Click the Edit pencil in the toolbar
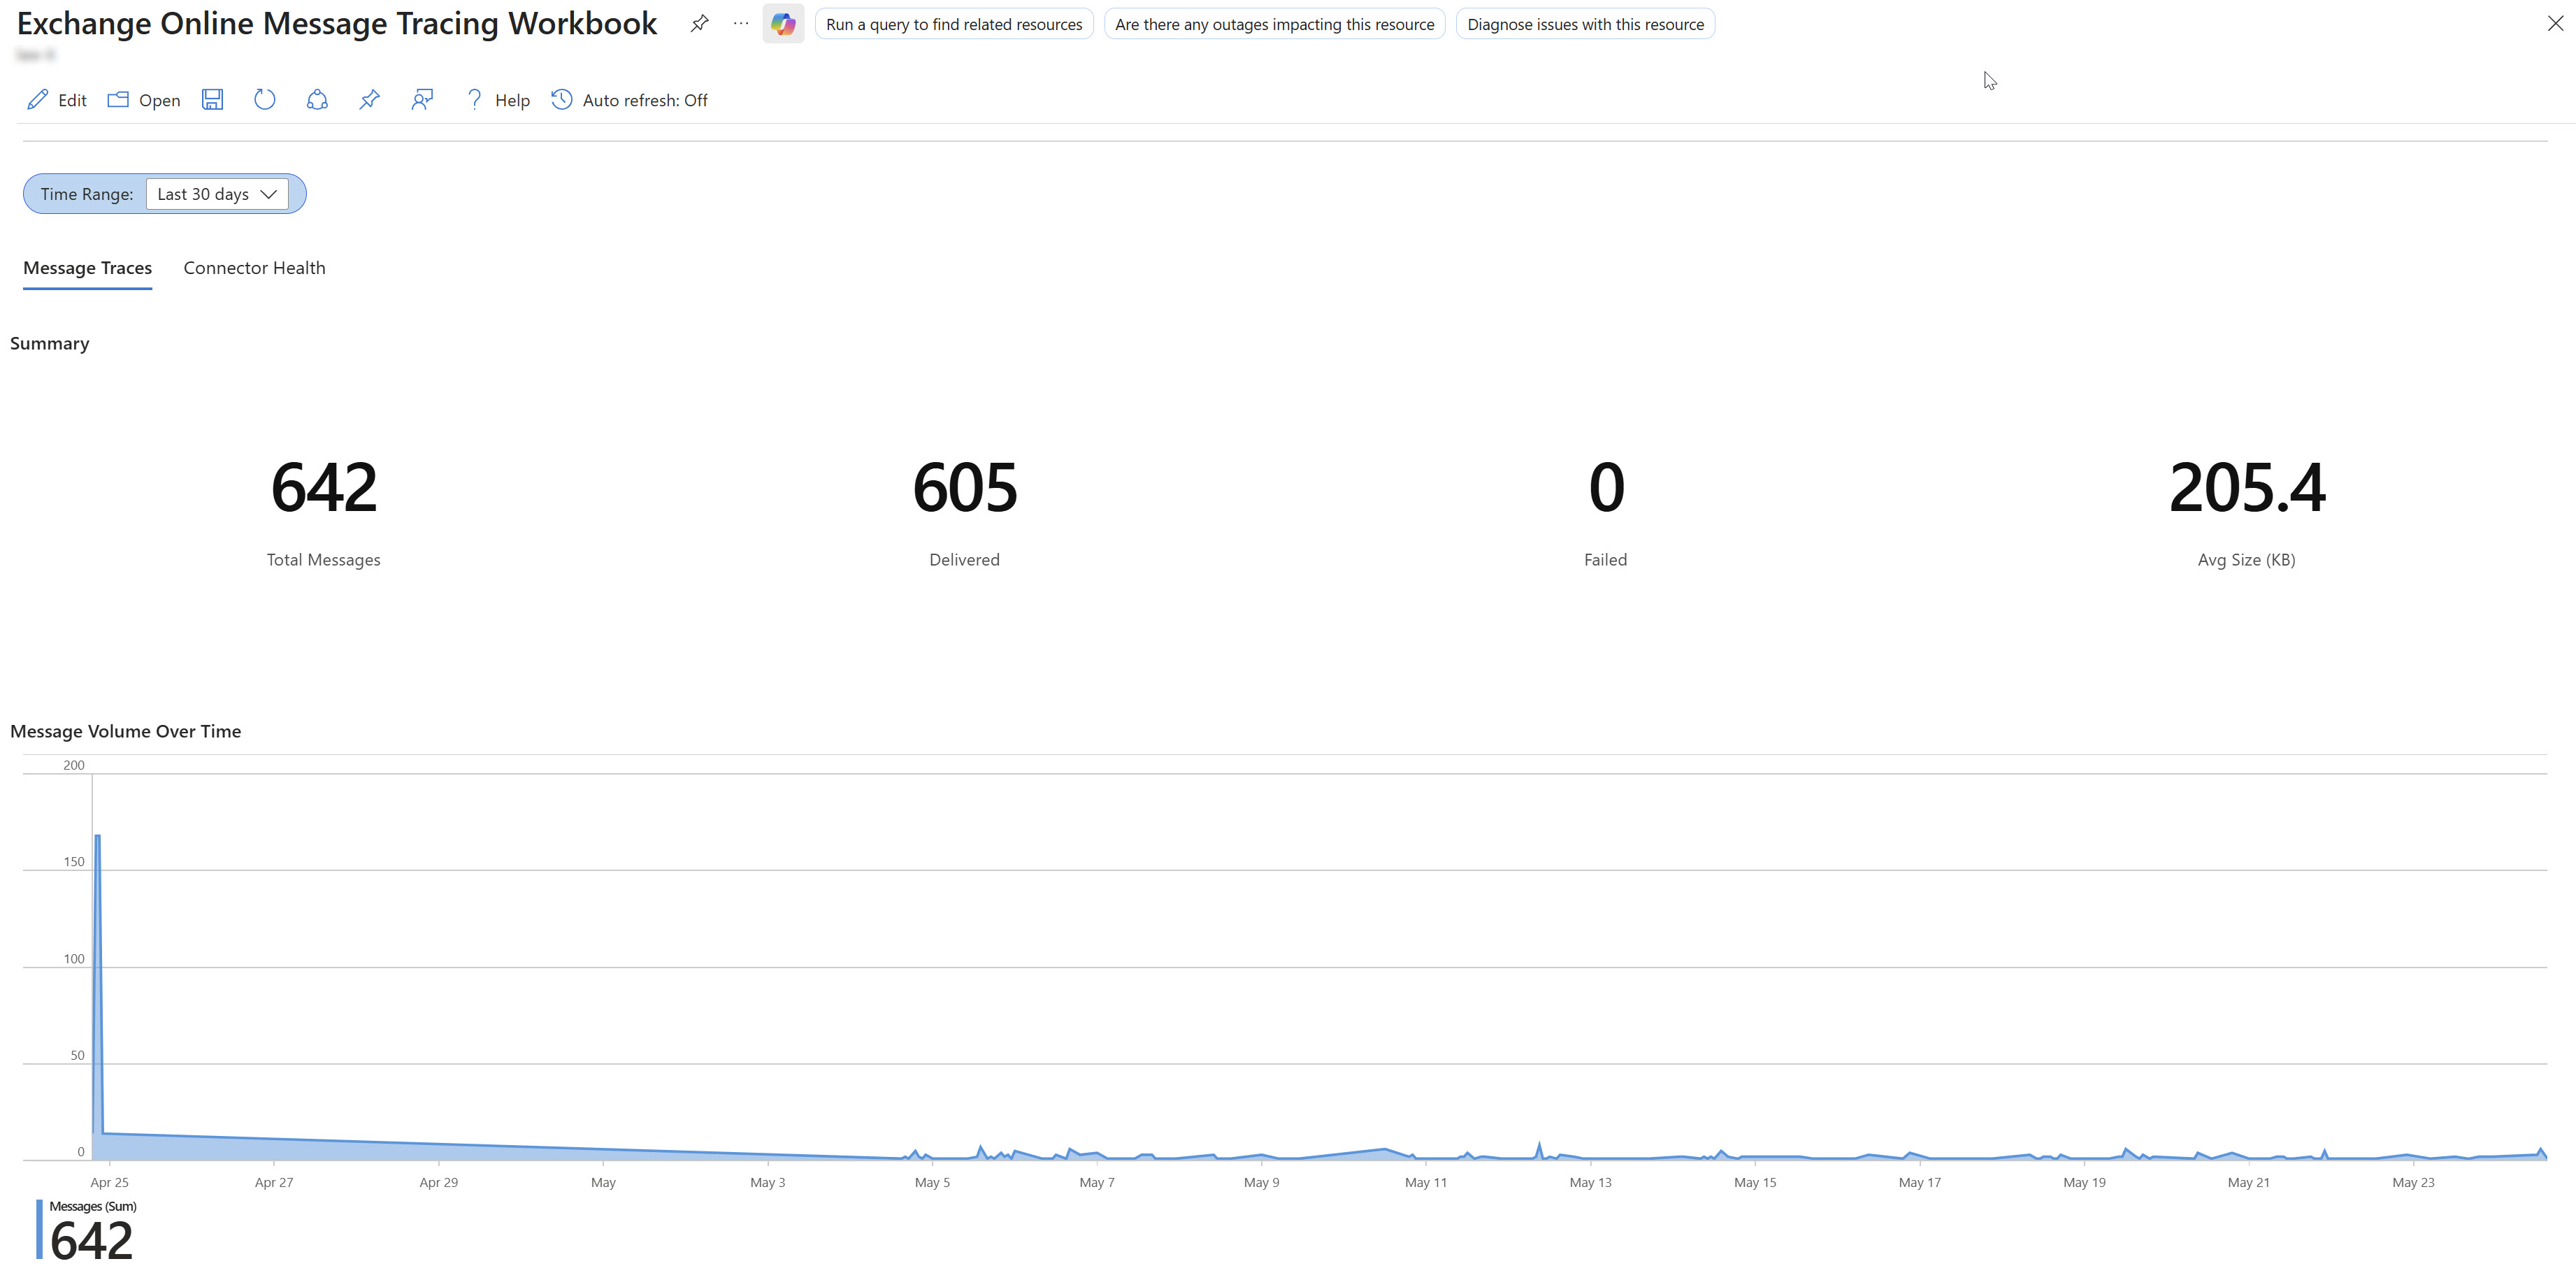The image size is (2576, 1266). [x=57, y=100]
